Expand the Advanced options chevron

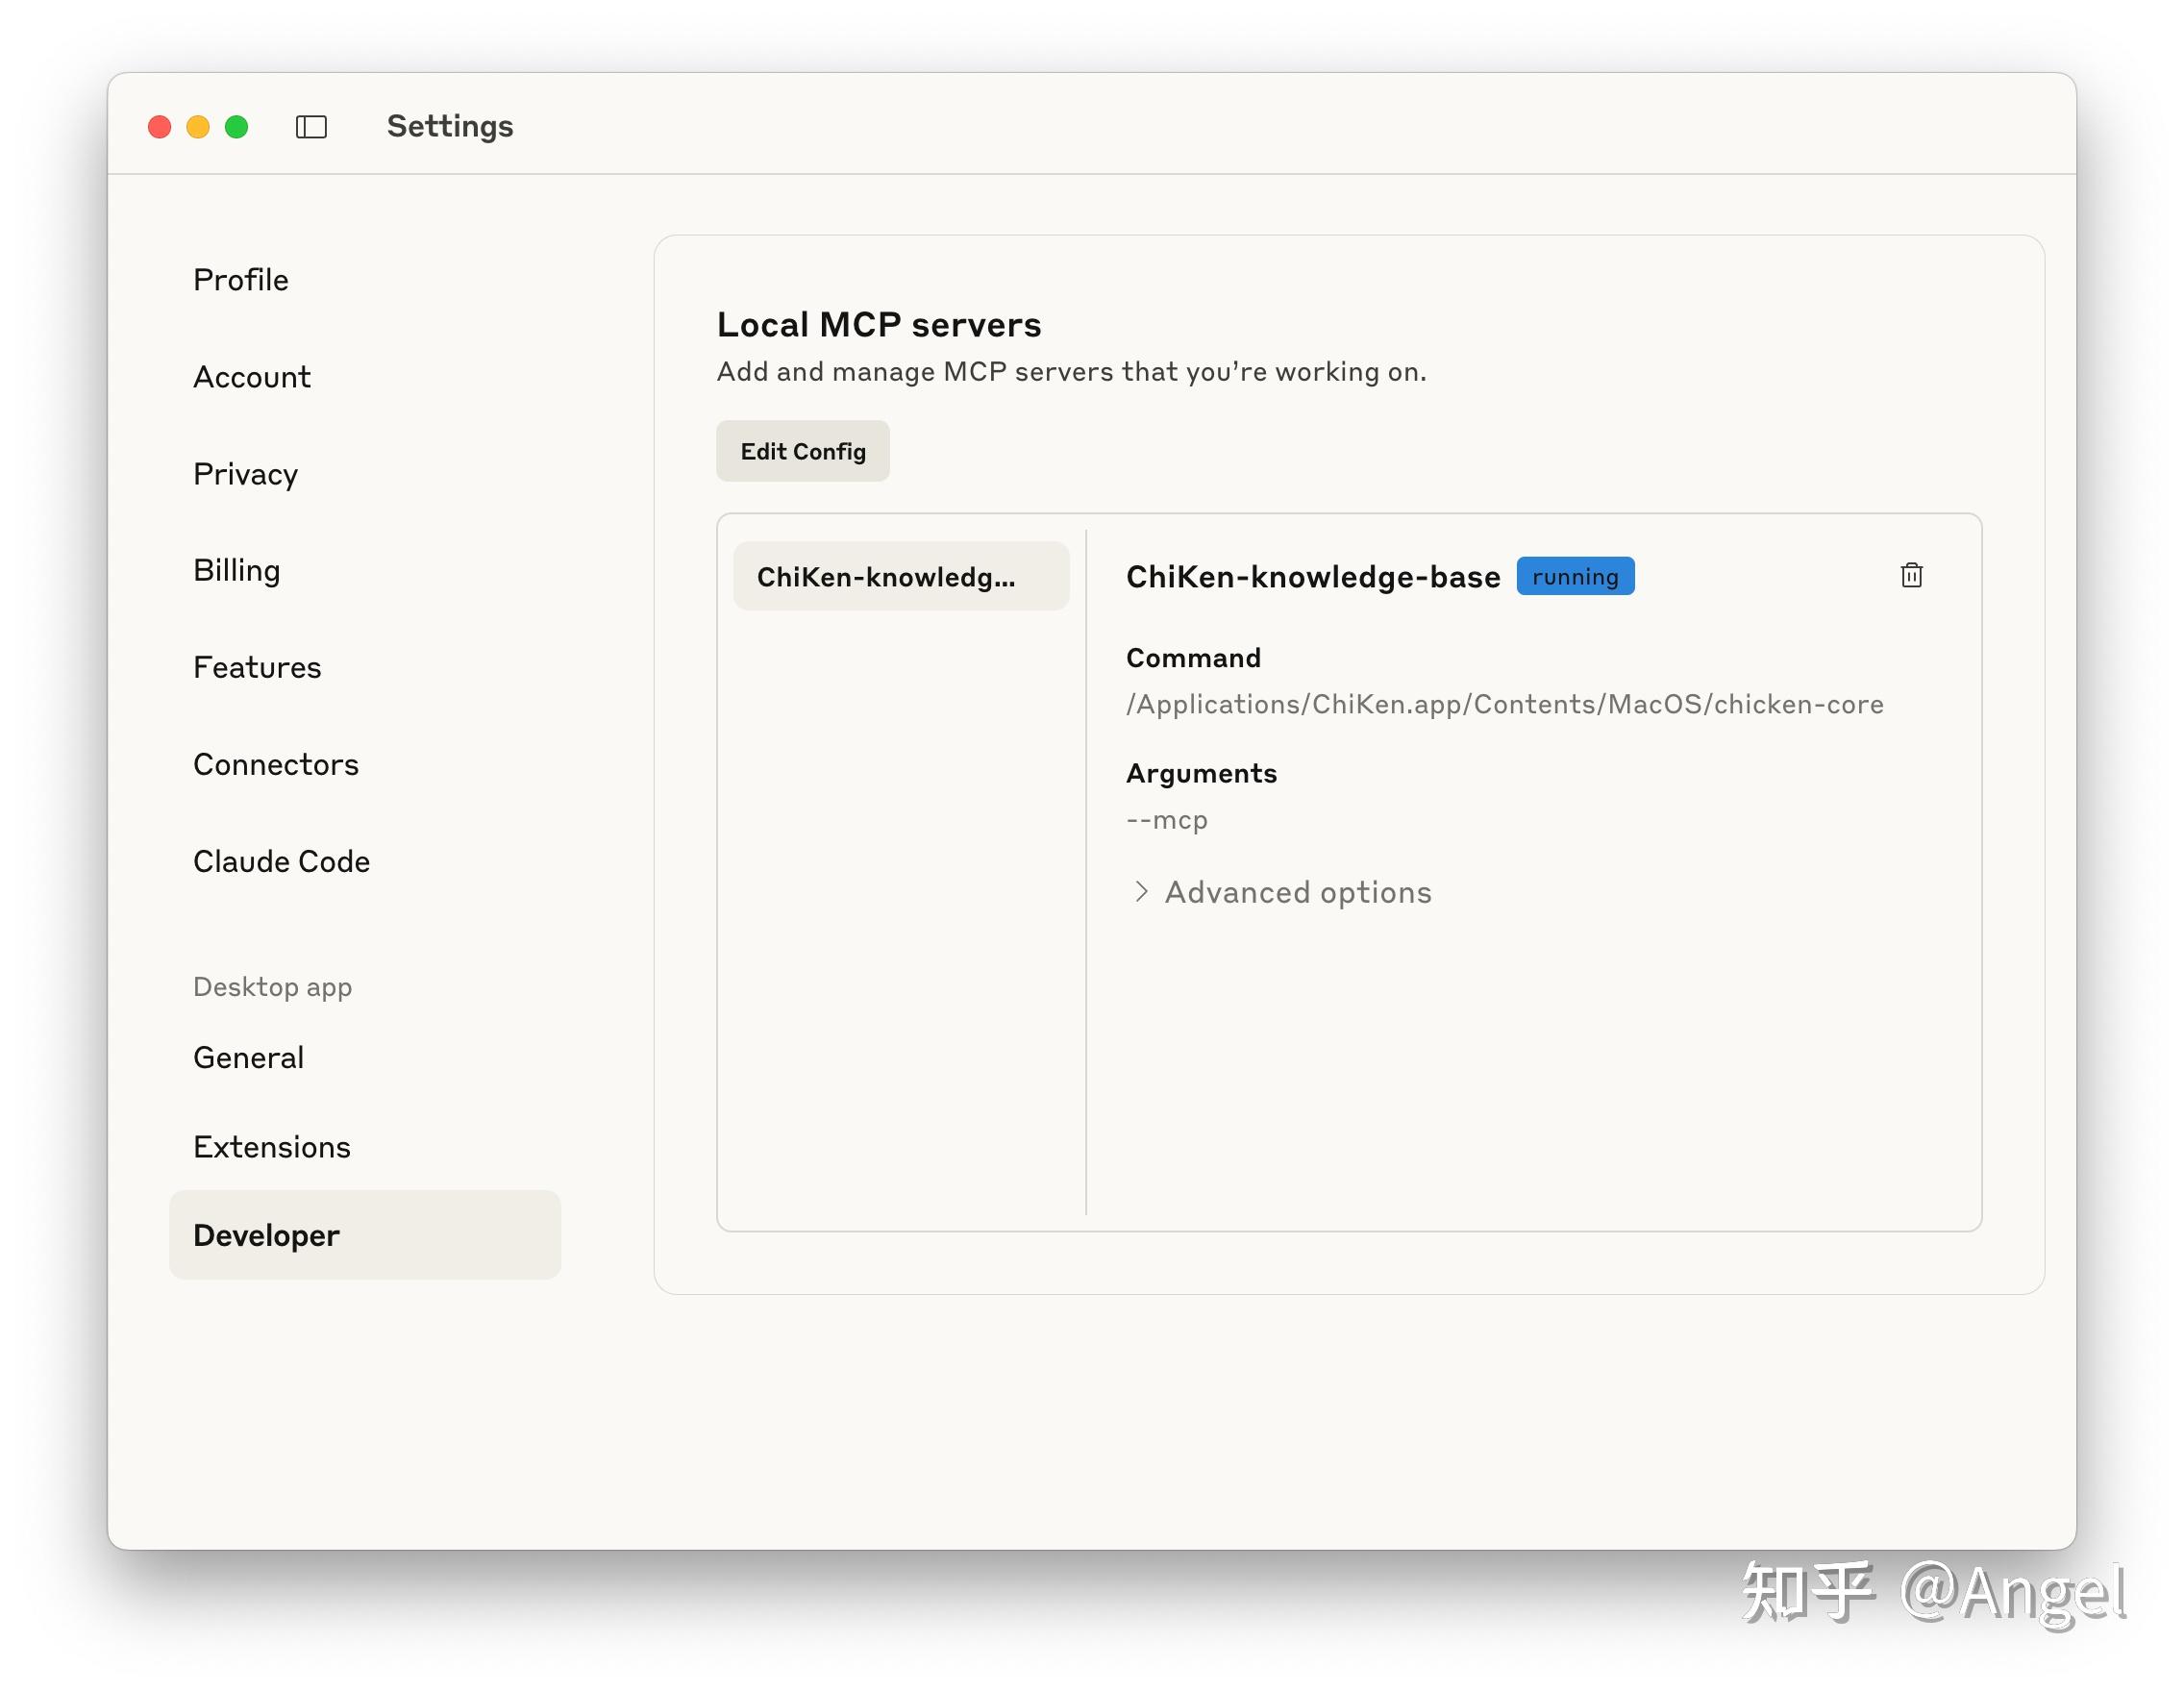1141,892
